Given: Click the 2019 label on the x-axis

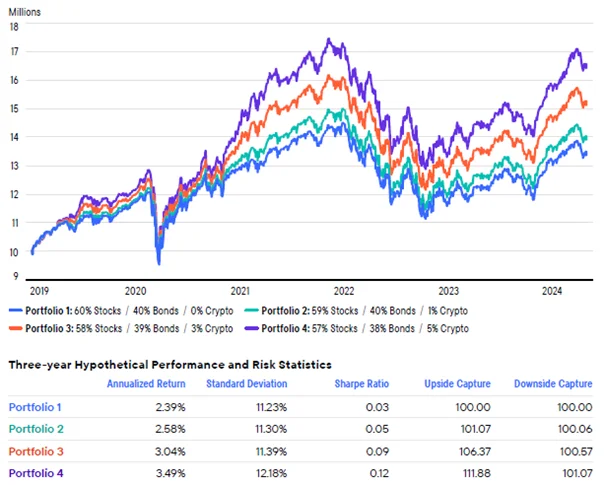Looking at the screenshot, I should click(x=40, y=291).
